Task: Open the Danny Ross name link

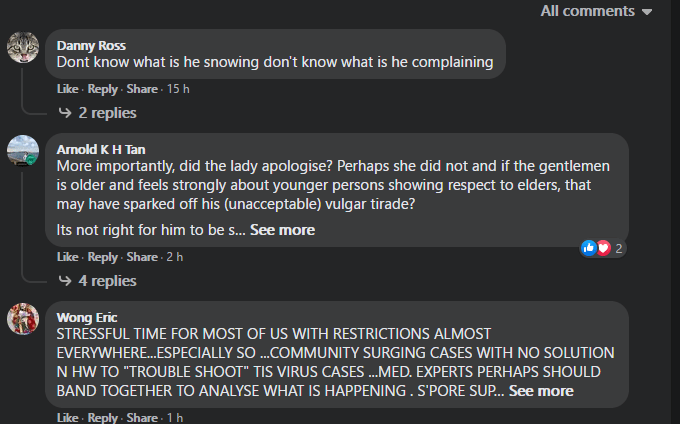Action: click(x=91, y=46)
